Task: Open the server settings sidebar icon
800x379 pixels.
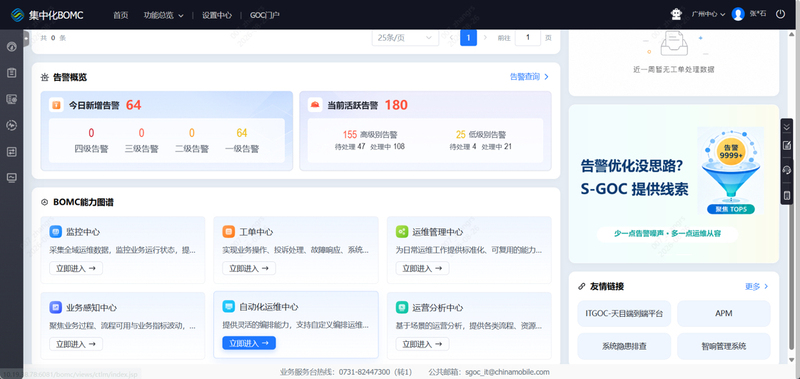Action: (x=11, y=99)
